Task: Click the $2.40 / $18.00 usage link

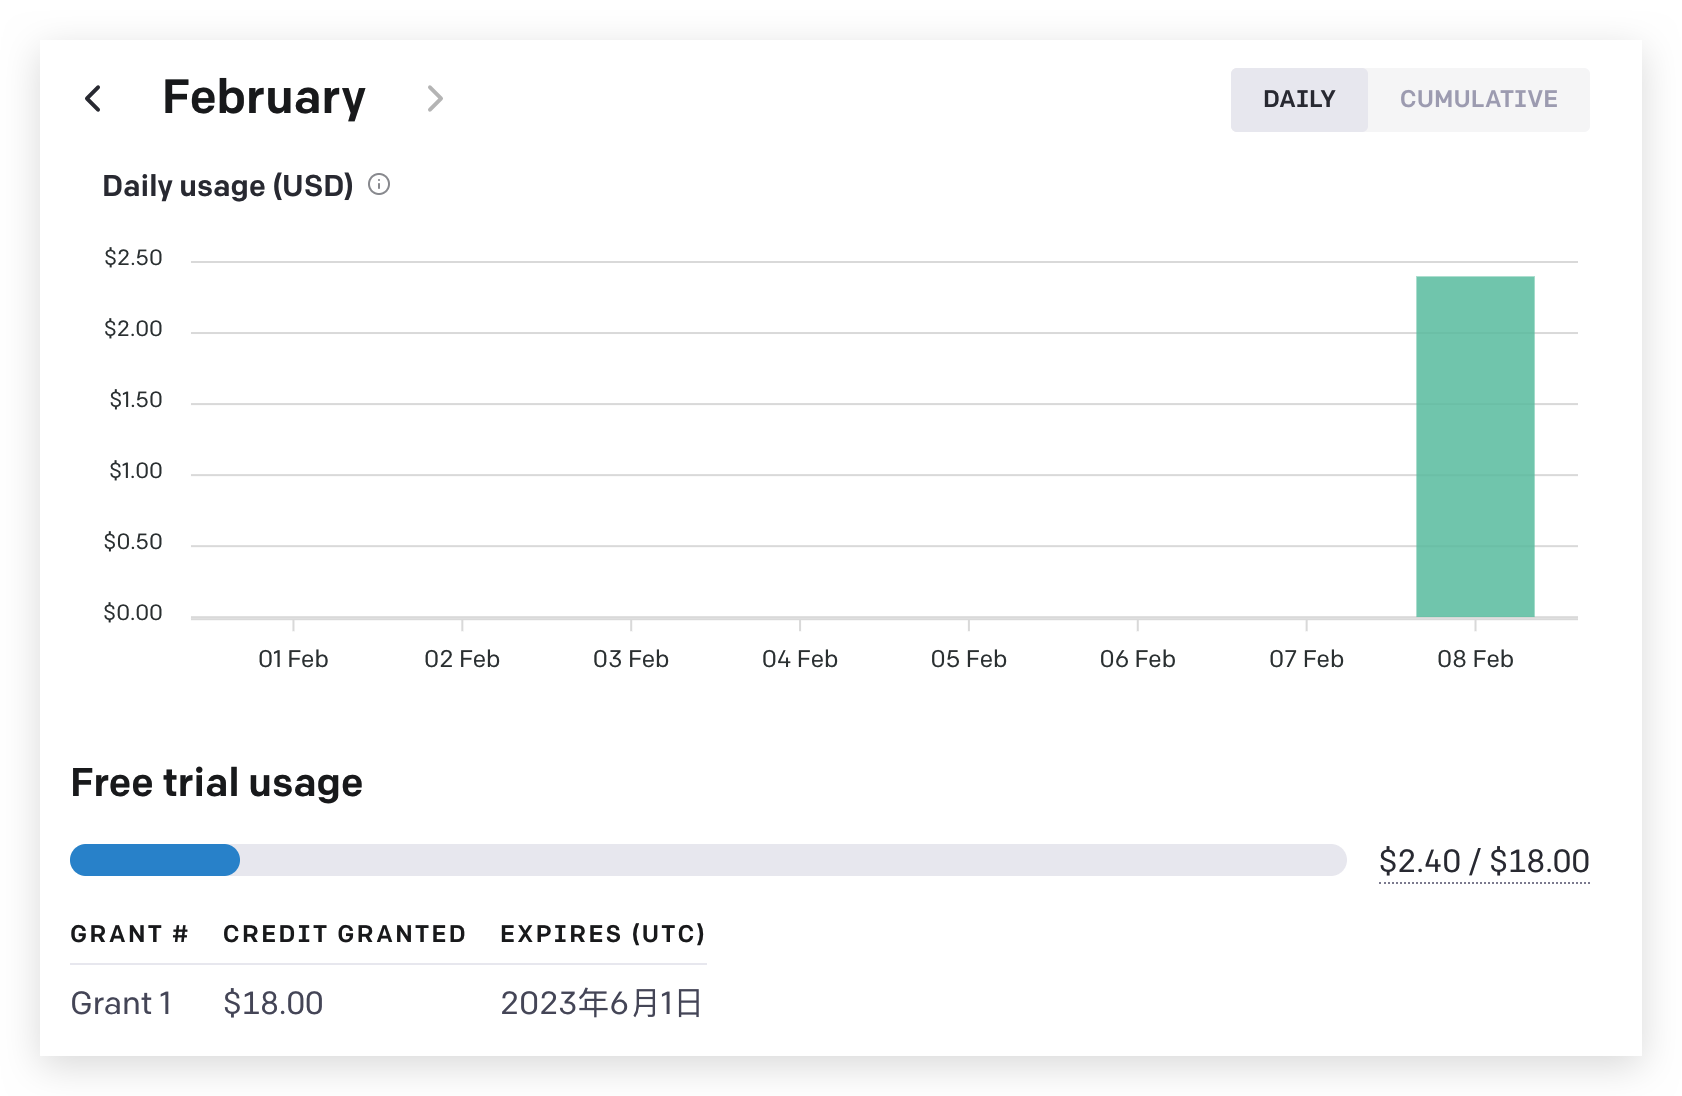Action: point(1484,860)
